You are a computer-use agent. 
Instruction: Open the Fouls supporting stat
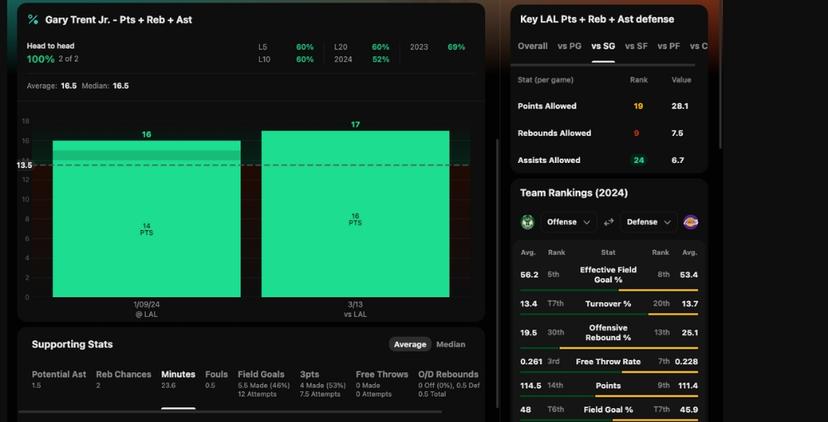[217, 379]
